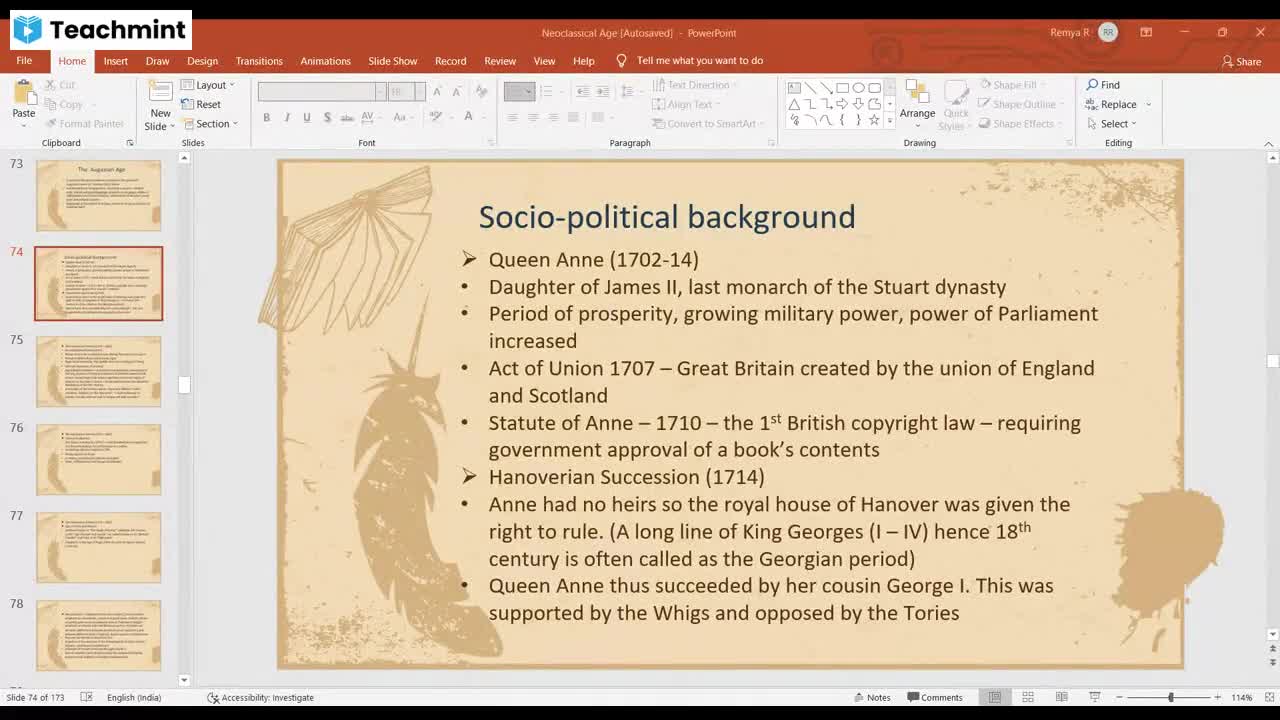Share the presentation via Share
The image size is (1280, 720).
(1241, 62)
